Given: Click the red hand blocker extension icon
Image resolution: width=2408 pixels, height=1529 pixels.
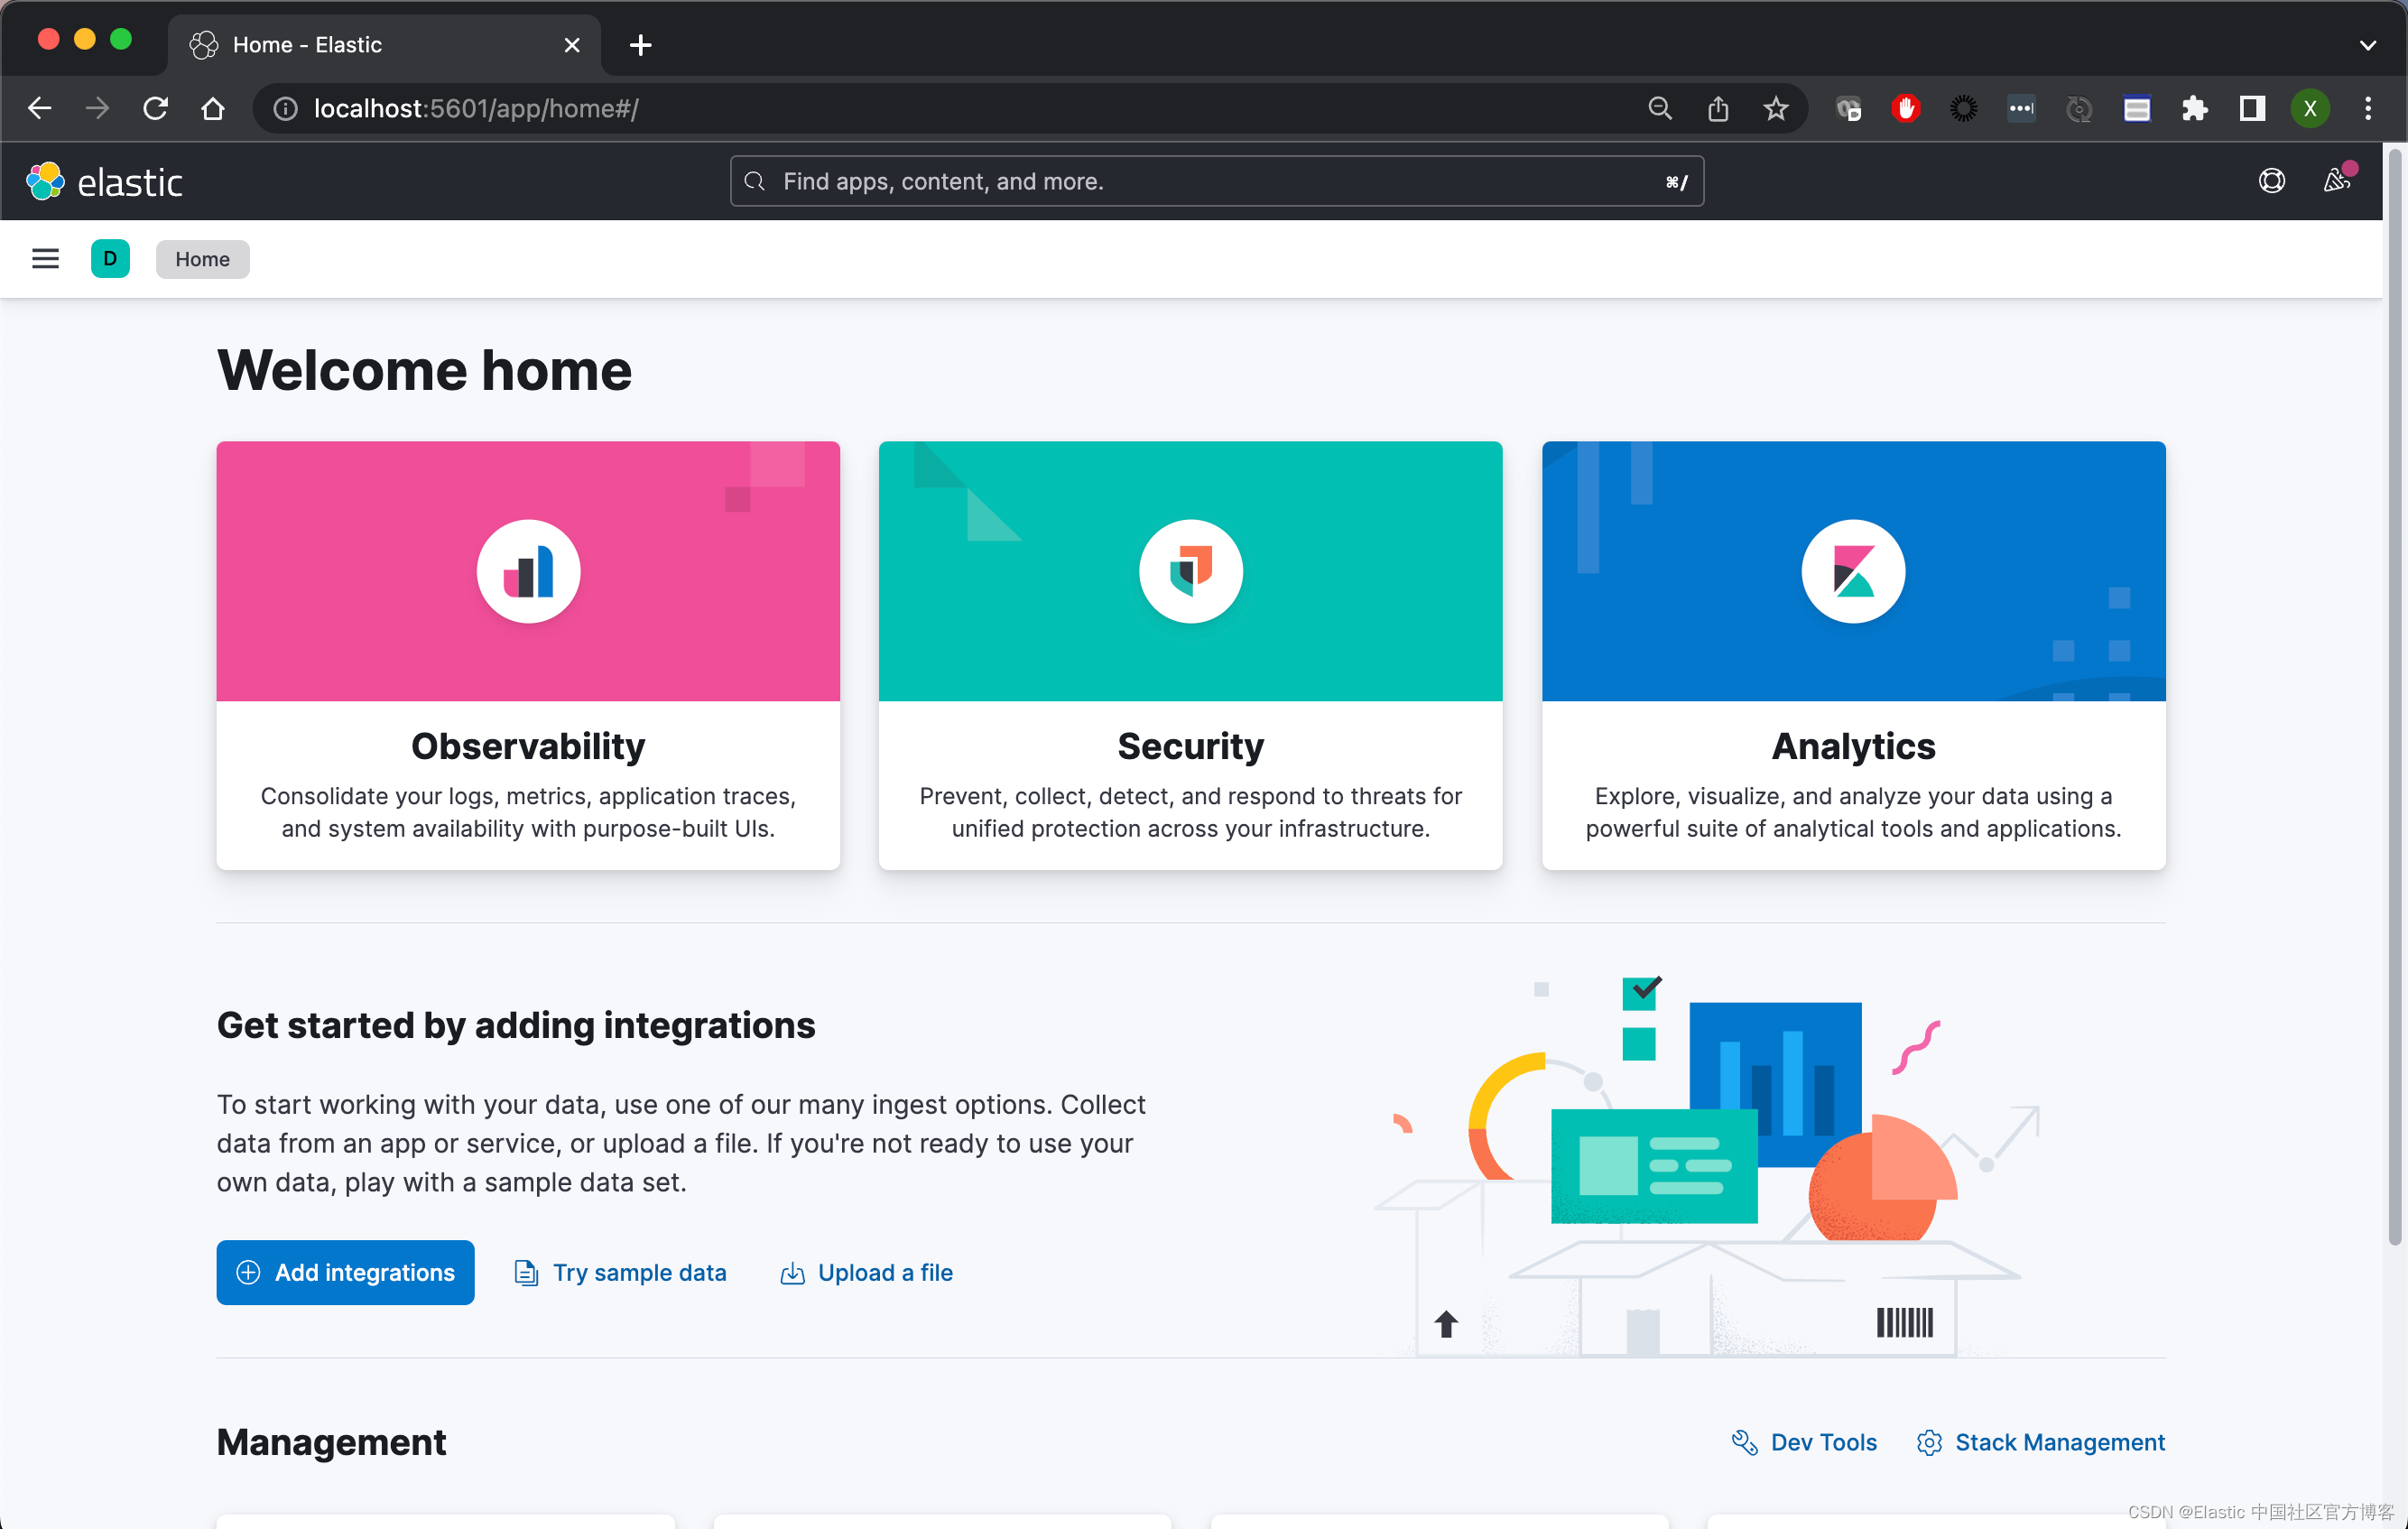Looking at the screenshot, I should coord(1906,108).
